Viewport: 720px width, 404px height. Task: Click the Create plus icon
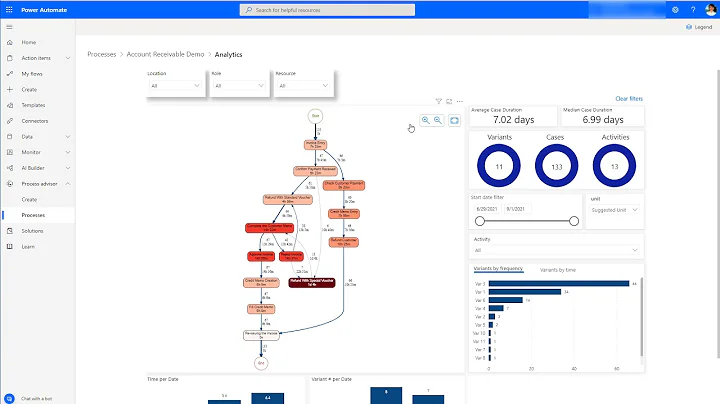(10, 90)
